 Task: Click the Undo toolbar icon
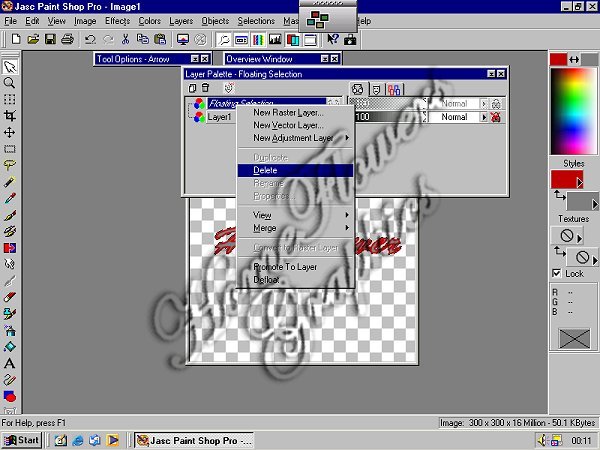click(x=90, y=39)
